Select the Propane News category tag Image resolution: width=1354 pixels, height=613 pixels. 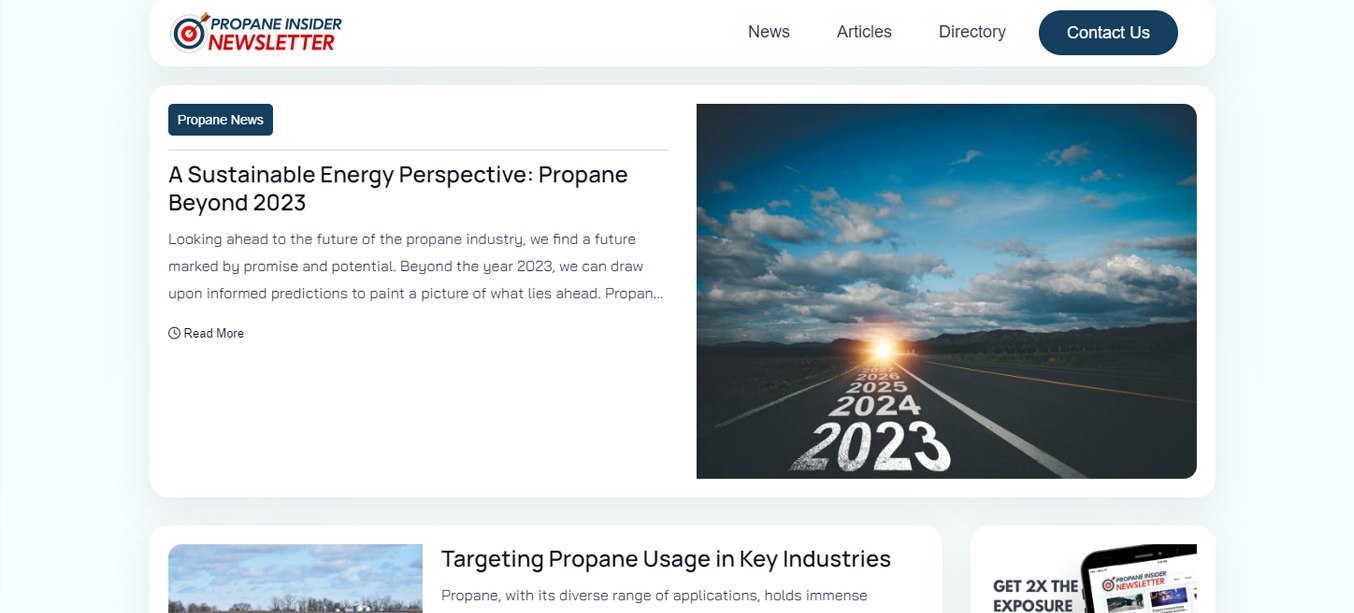point(220,120)
